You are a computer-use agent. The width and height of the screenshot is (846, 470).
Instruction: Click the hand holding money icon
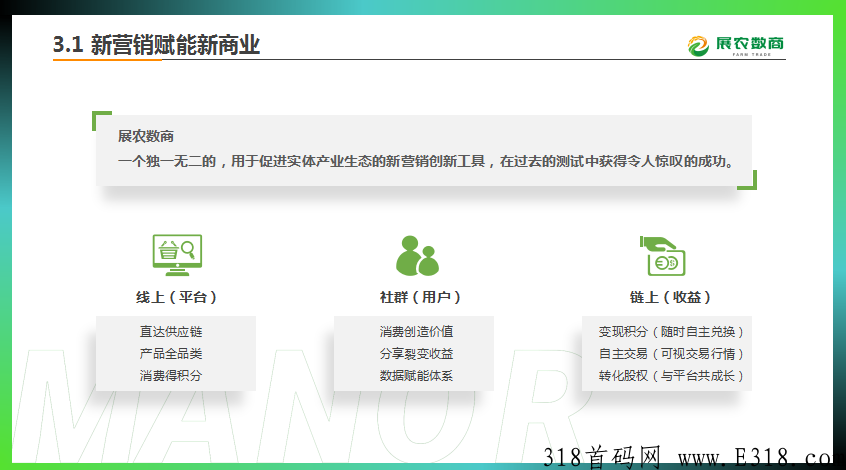(663, 256)
